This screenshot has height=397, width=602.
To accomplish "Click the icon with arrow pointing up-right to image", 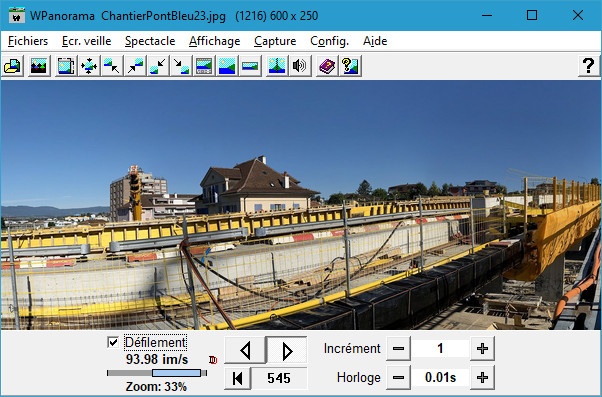I will point(135,66).
